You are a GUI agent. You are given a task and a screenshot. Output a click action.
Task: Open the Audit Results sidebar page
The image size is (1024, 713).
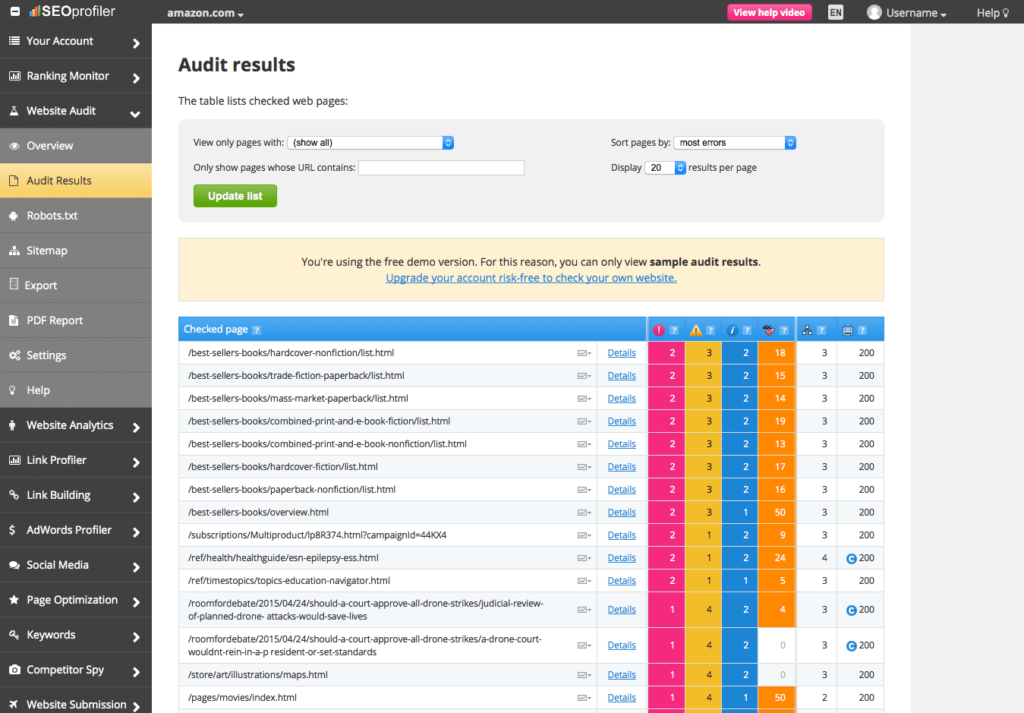pyautogui.click(x=76, y=181)
